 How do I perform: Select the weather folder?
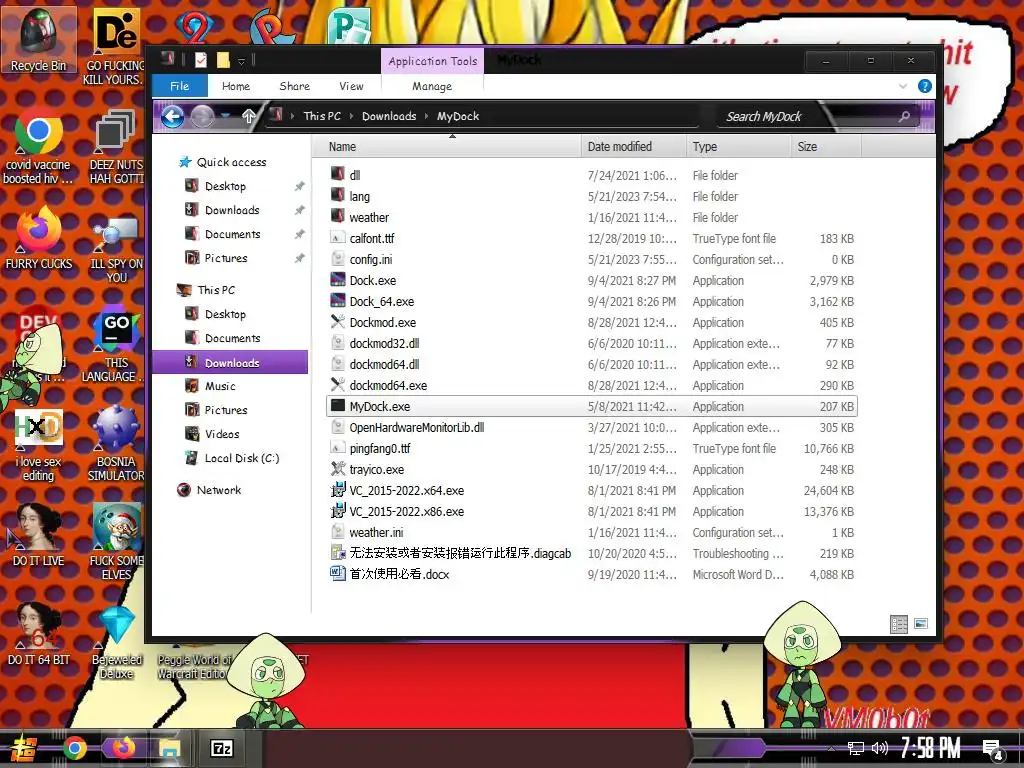(591, 217)
